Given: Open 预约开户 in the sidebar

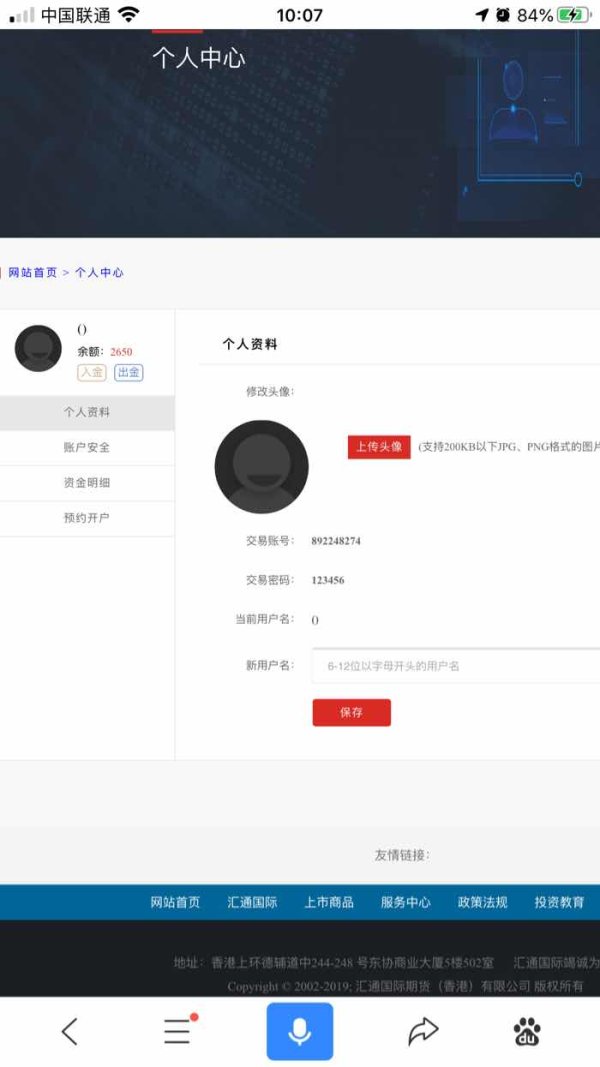Looking at the screenshot, I should coord(87,519).
